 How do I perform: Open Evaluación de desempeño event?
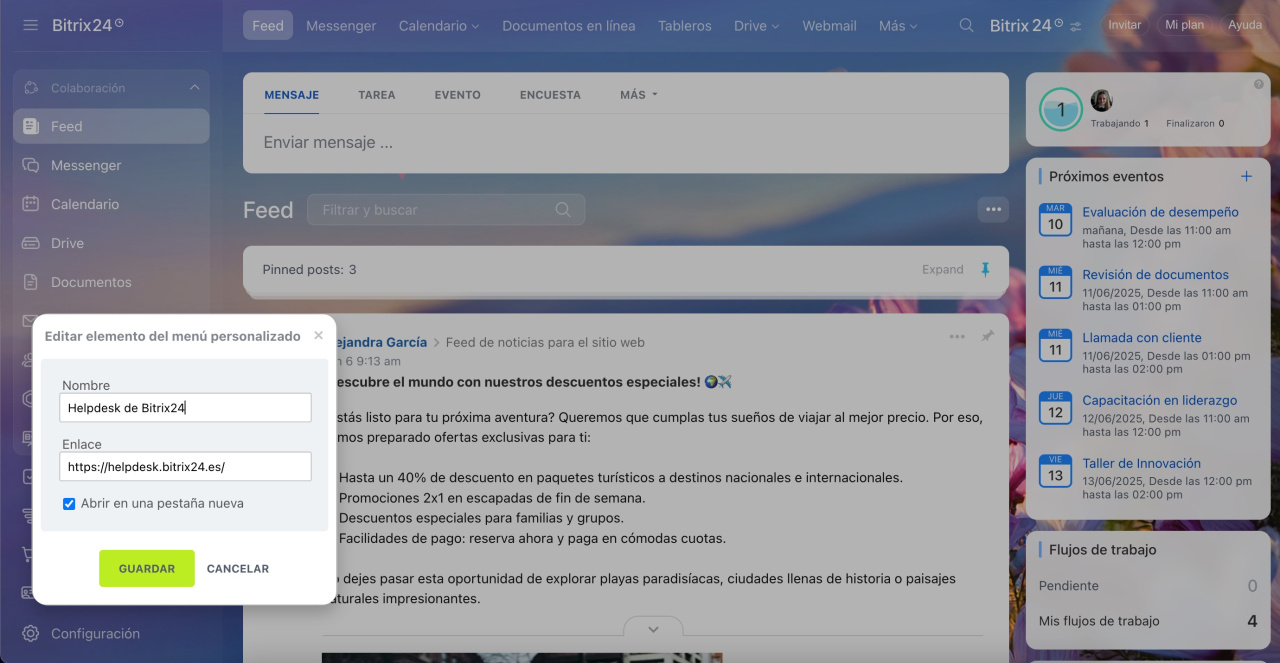click(1160, 212)
